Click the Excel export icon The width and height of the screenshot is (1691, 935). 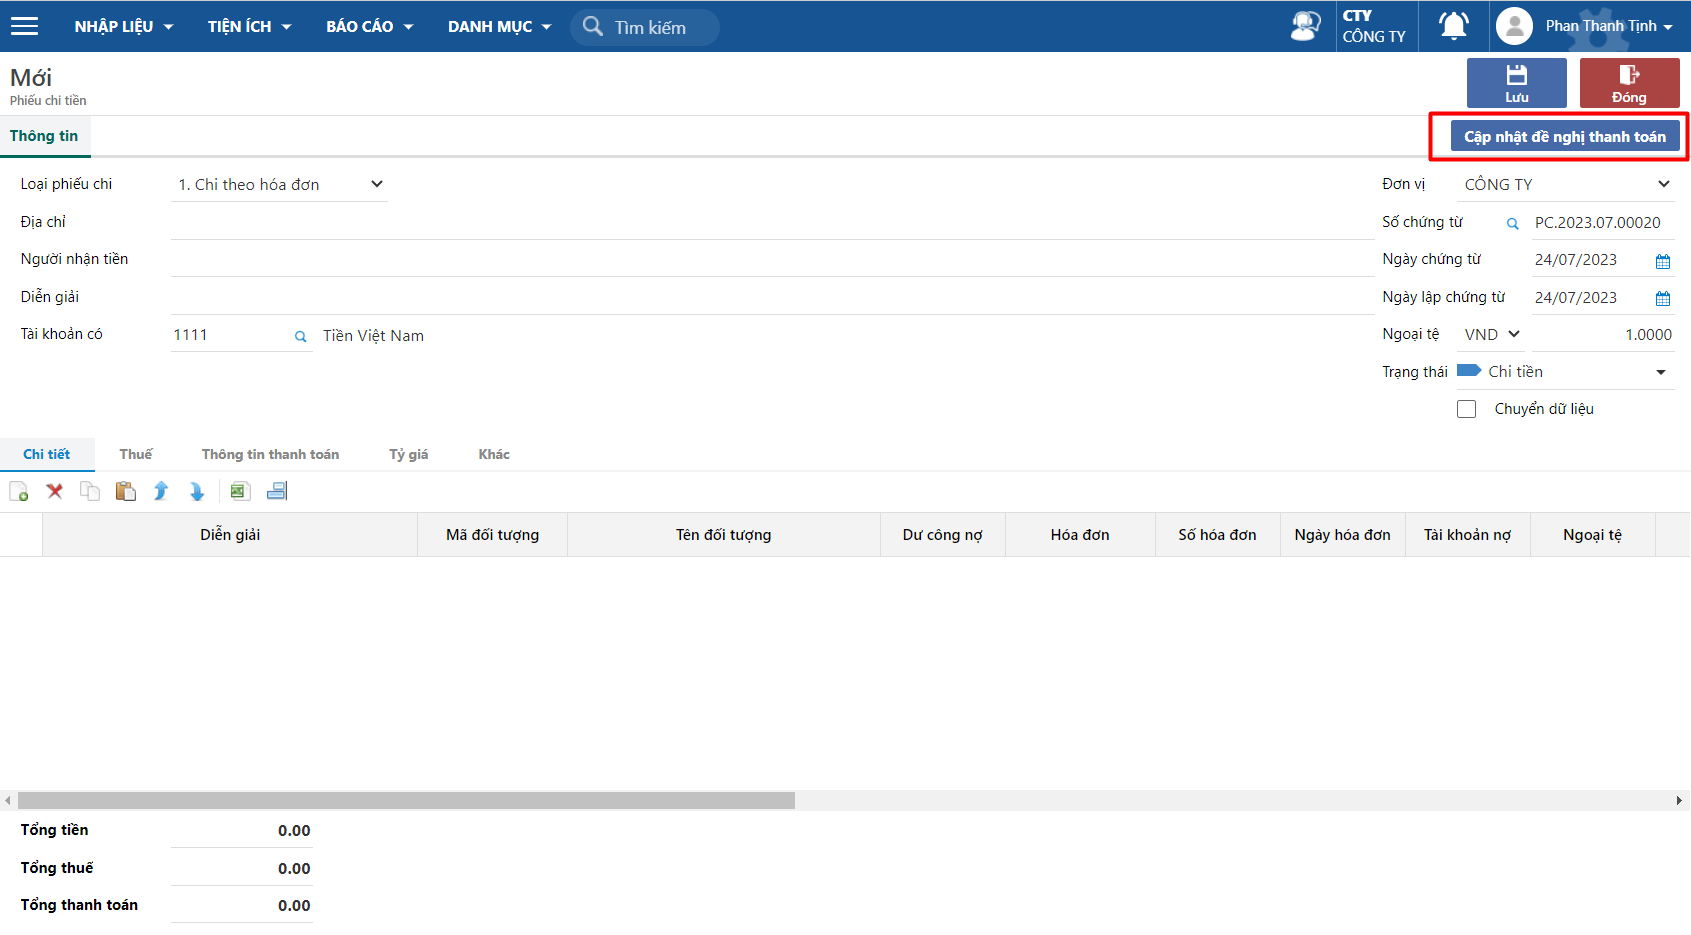[239, 491]
